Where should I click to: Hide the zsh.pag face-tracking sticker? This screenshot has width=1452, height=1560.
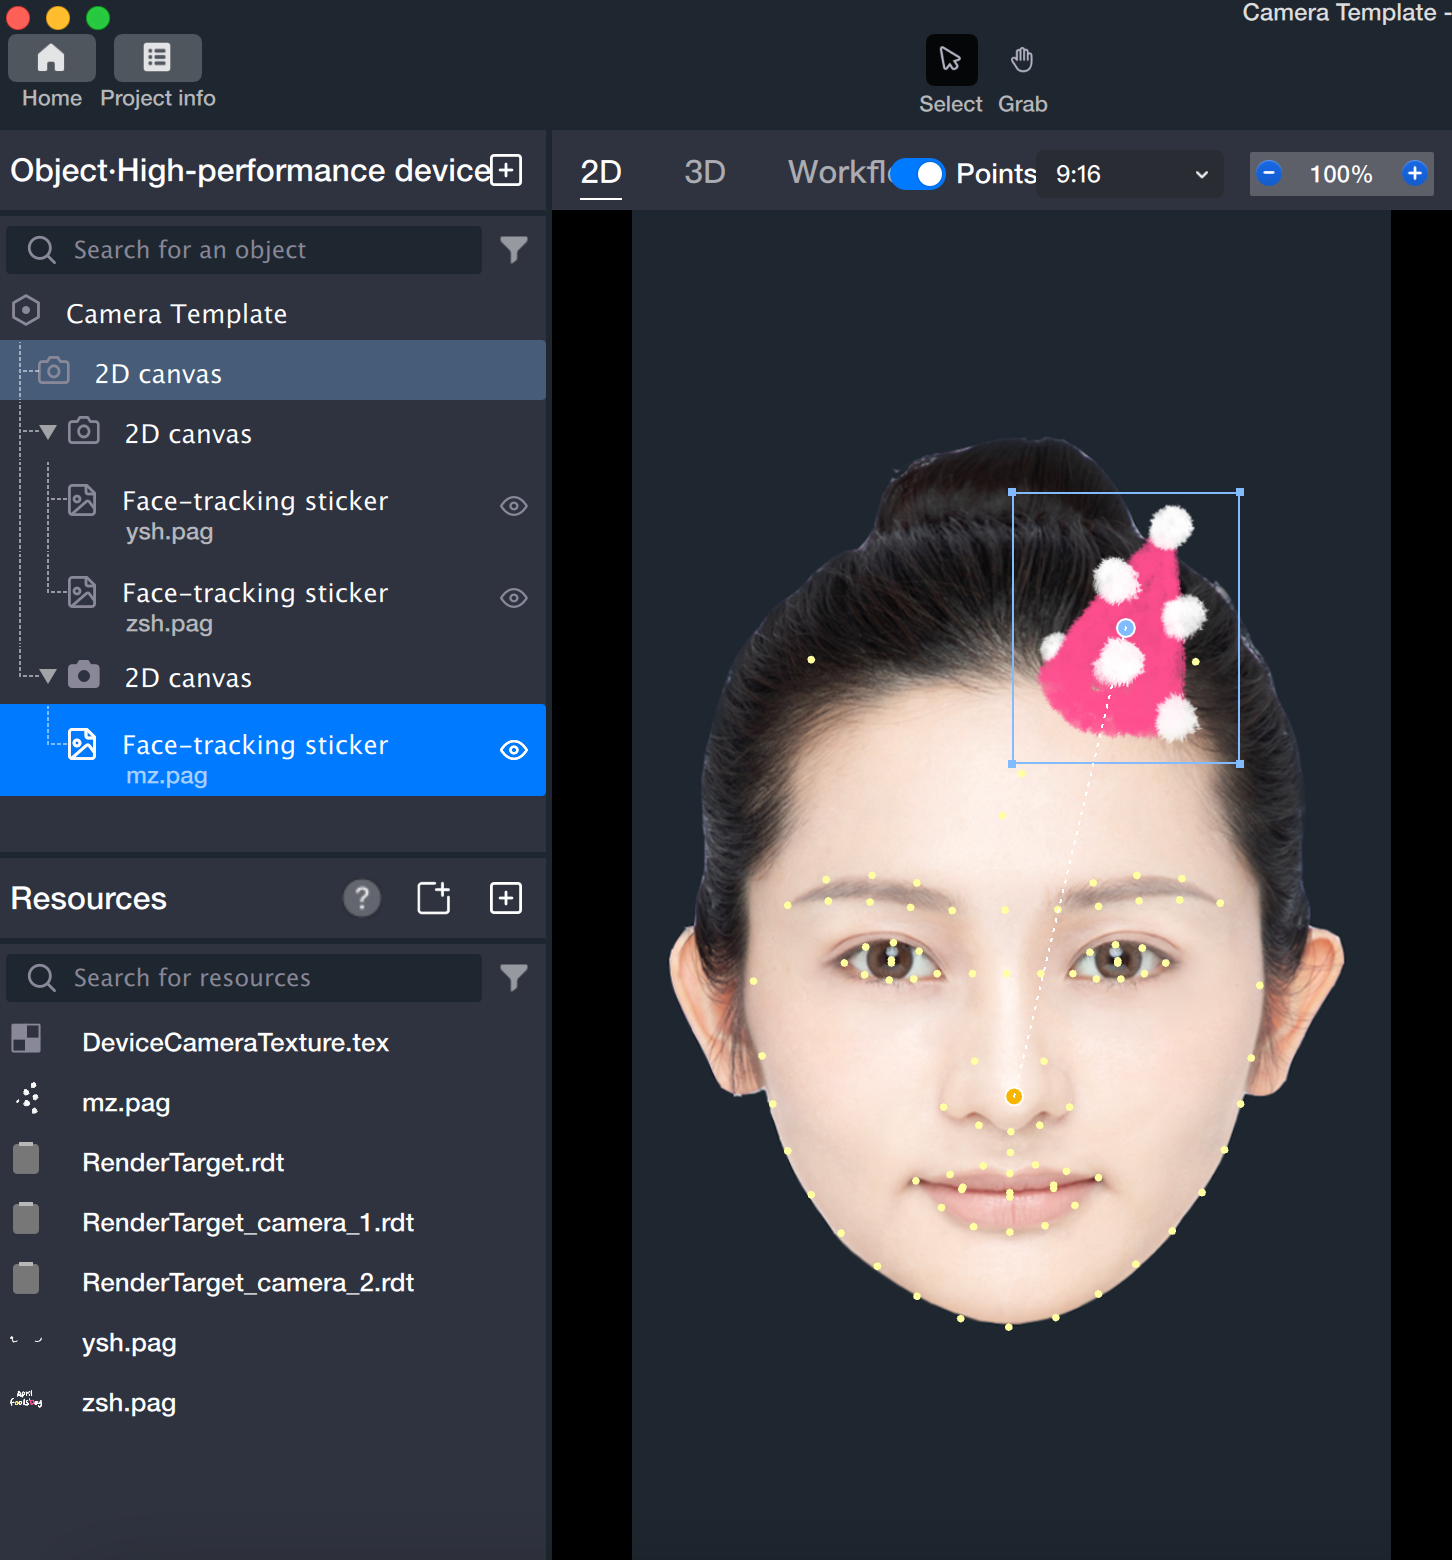pos(513,598)
